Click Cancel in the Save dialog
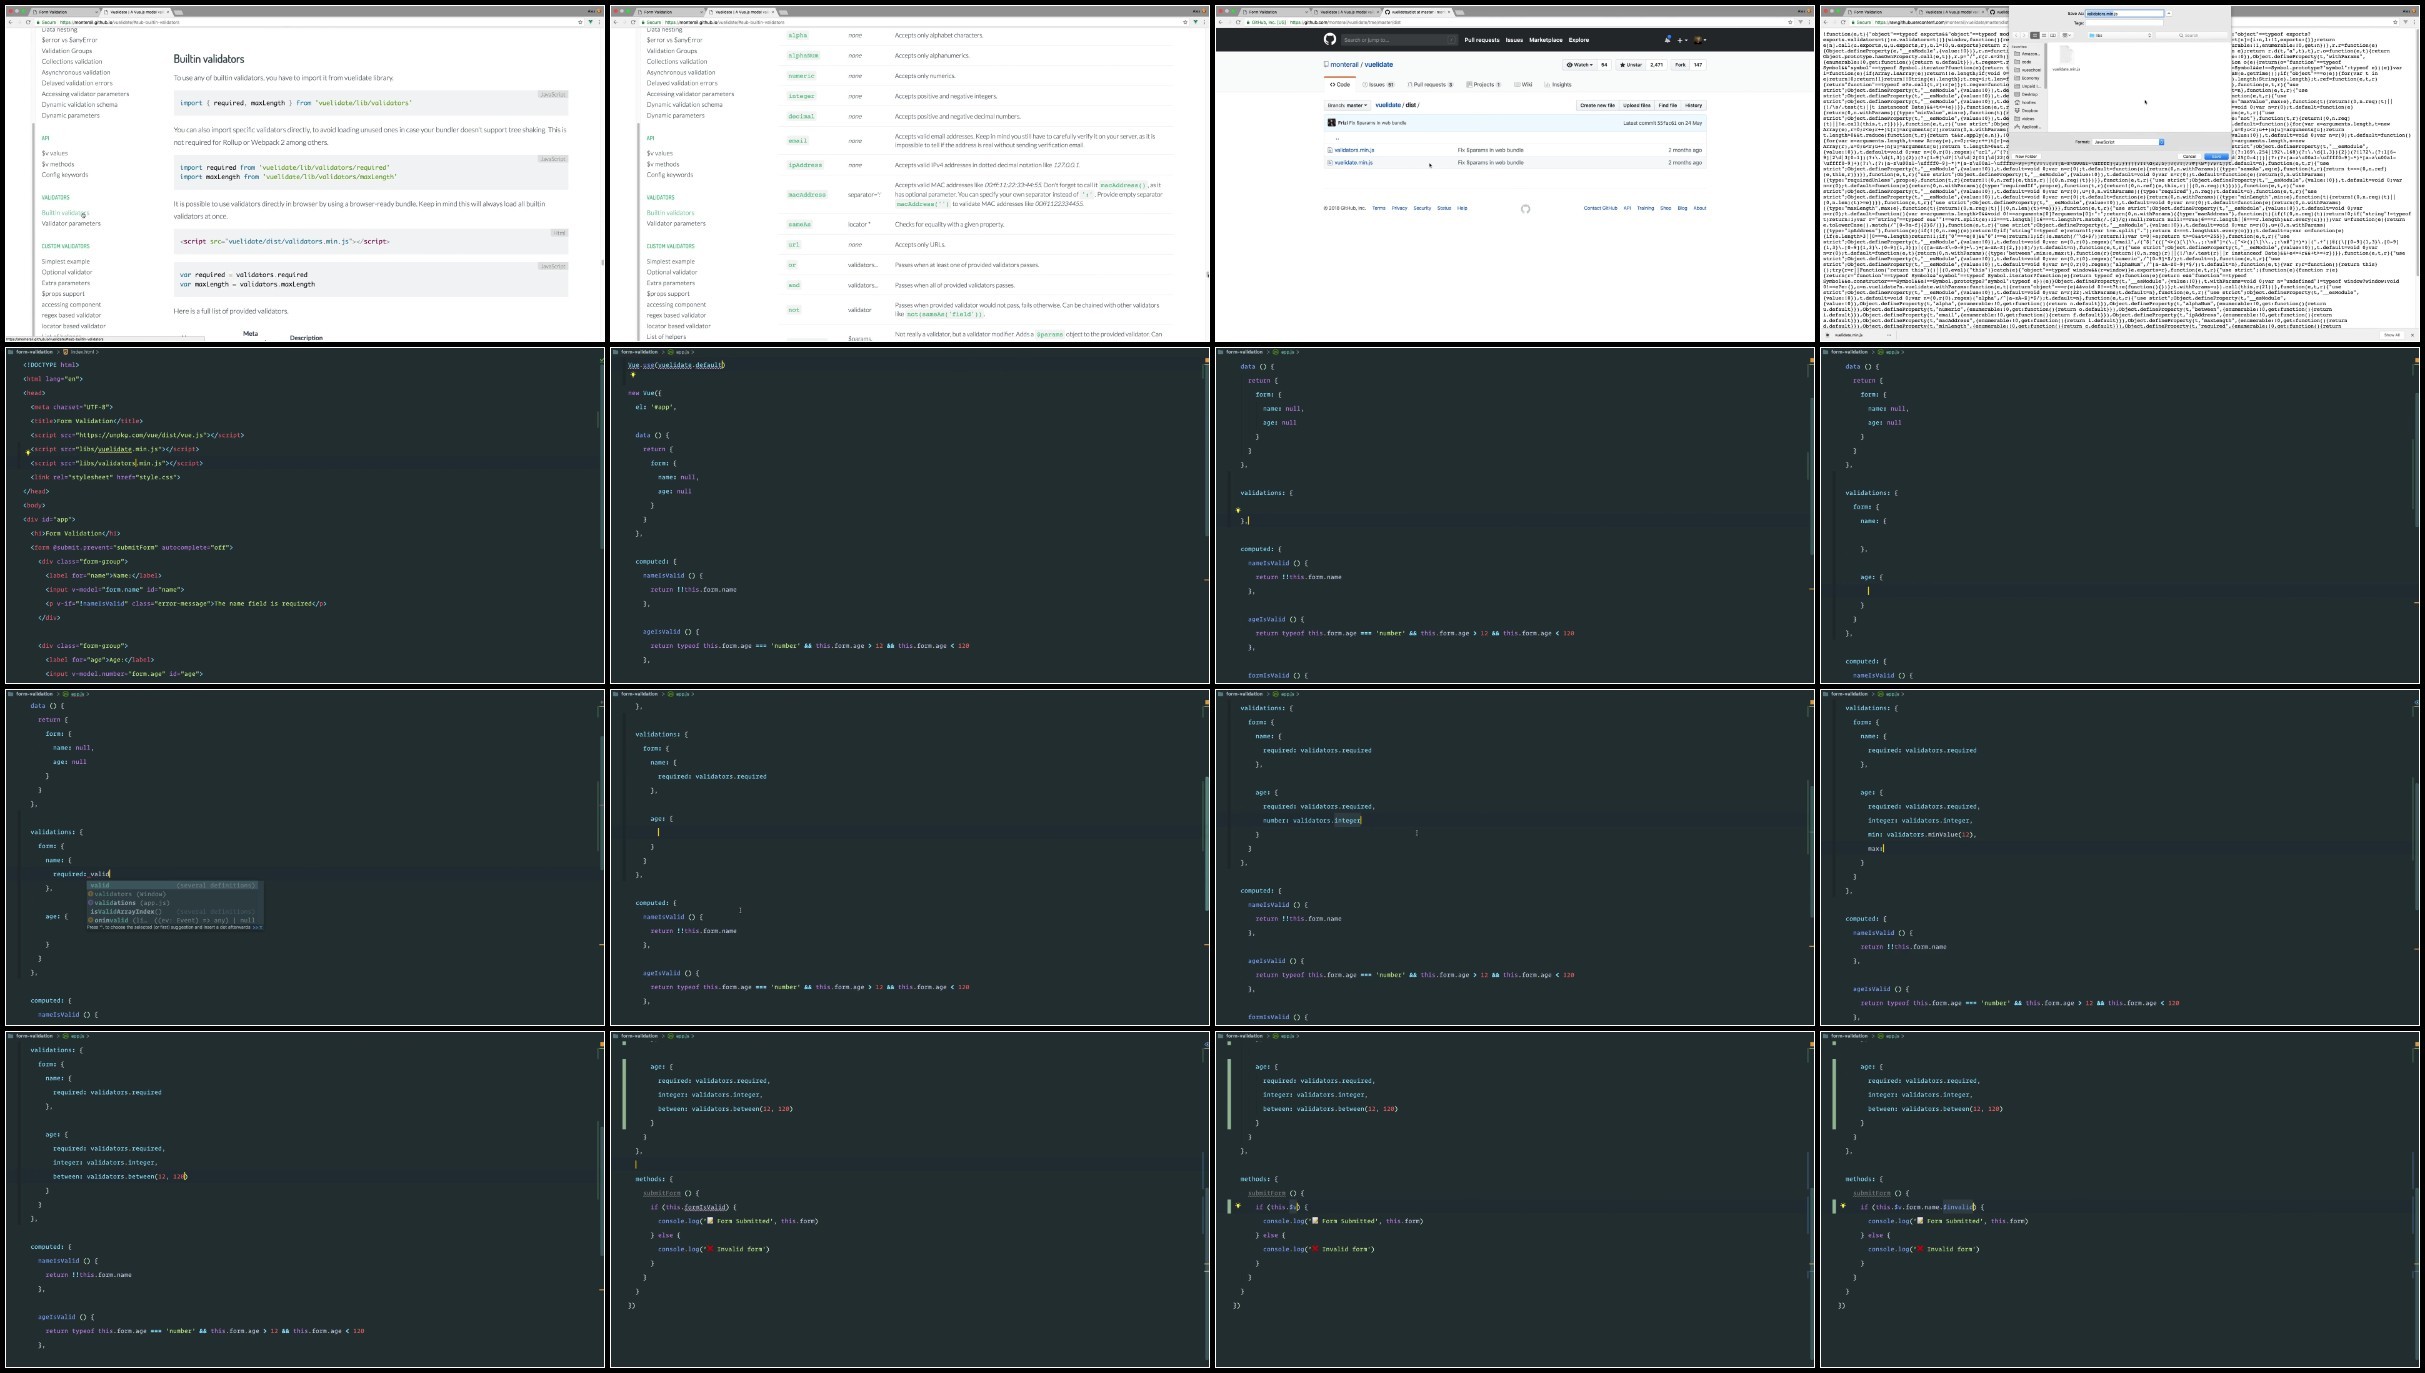Screen dimensions: 2425x1373 point(2189,156)
